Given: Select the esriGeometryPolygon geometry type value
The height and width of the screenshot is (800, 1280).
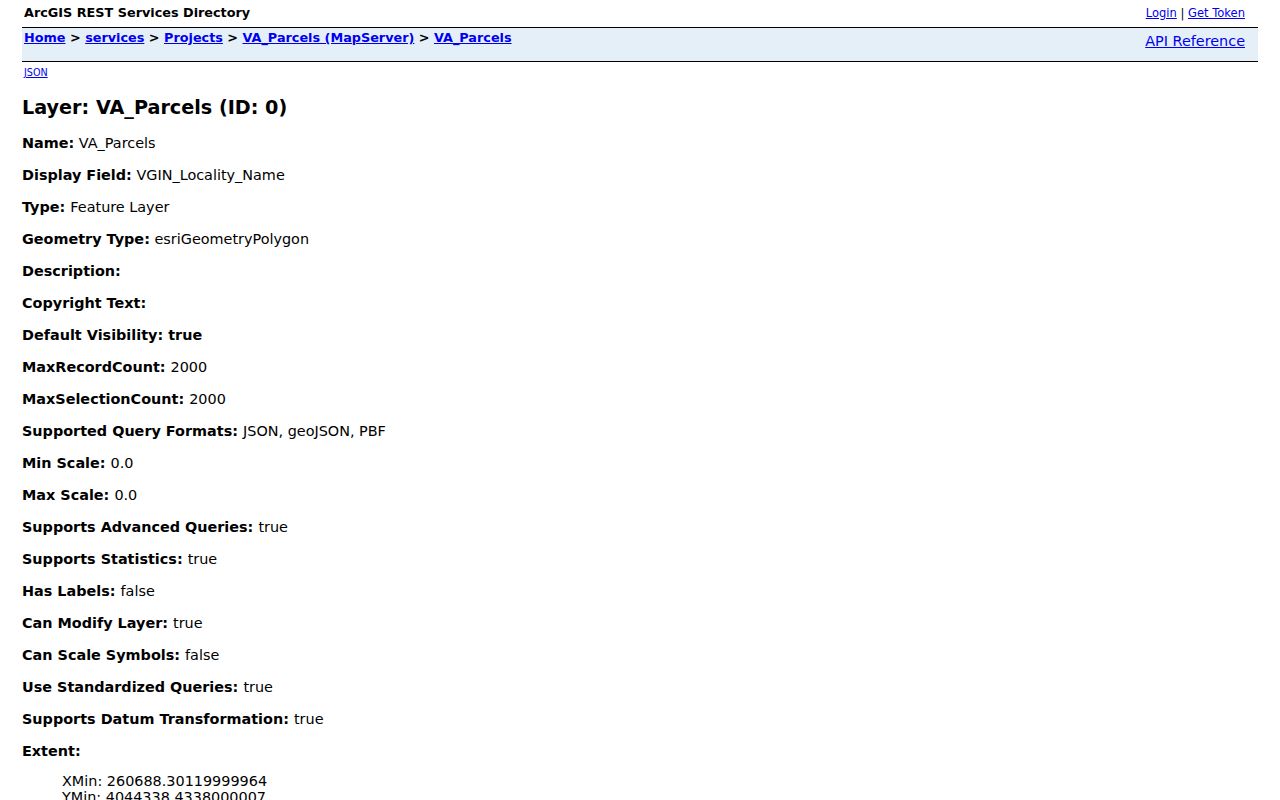Looking at the screenshot, I should (x=231, y=239).
